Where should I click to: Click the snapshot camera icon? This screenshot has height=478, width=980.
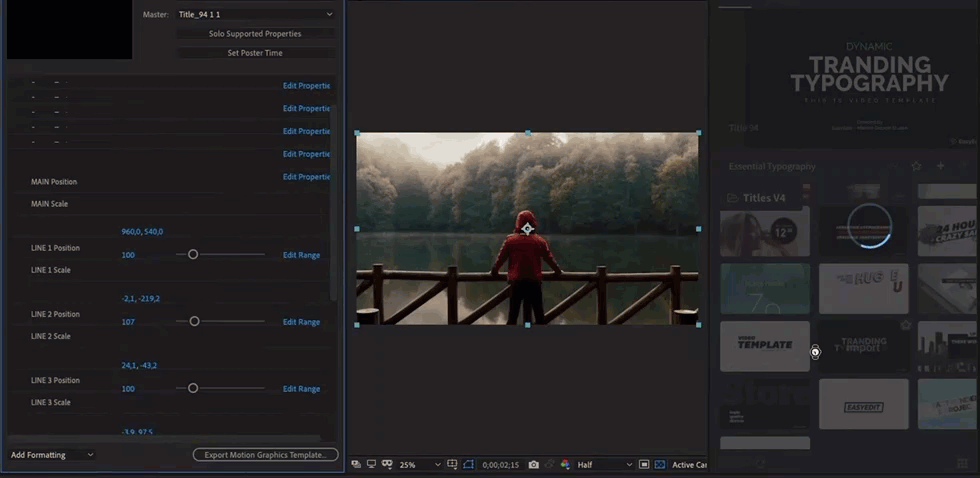click(534, 465)
